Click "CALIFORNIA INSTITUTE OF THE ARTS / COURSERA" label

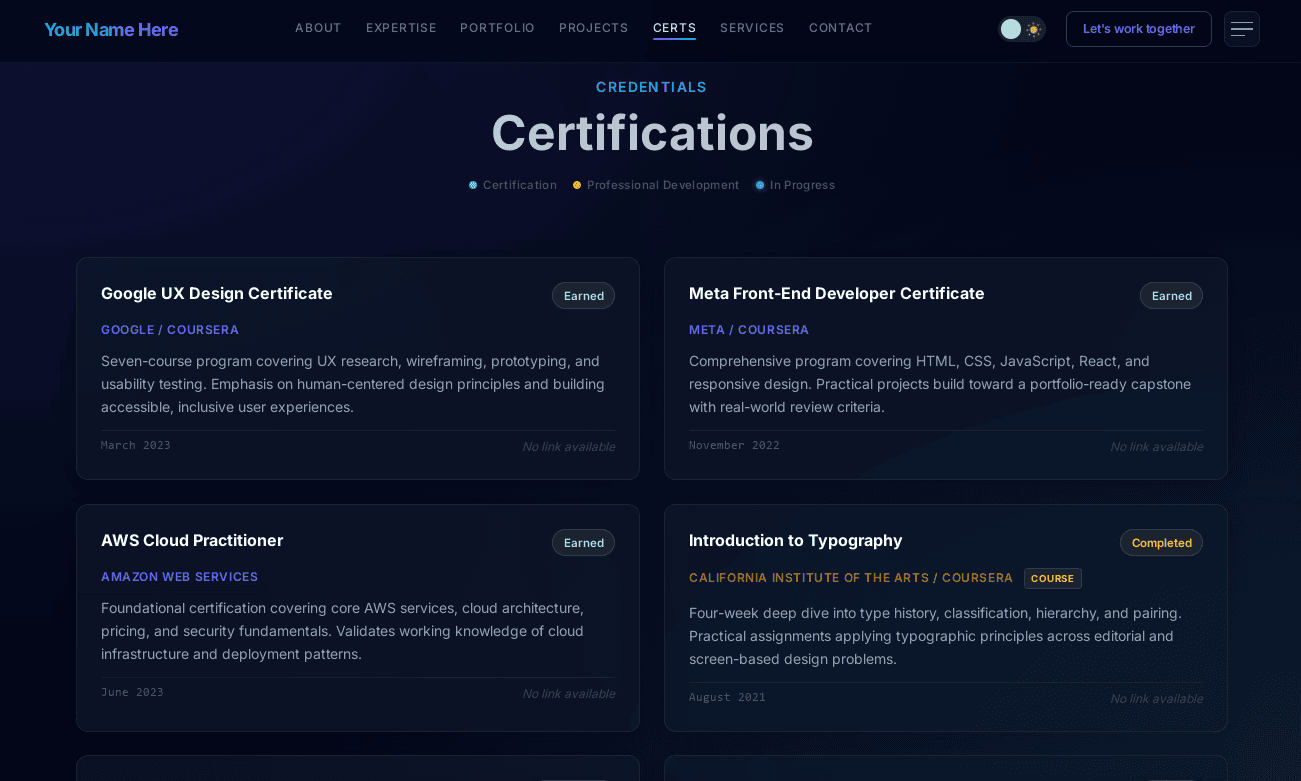click(x=851, y=578)
